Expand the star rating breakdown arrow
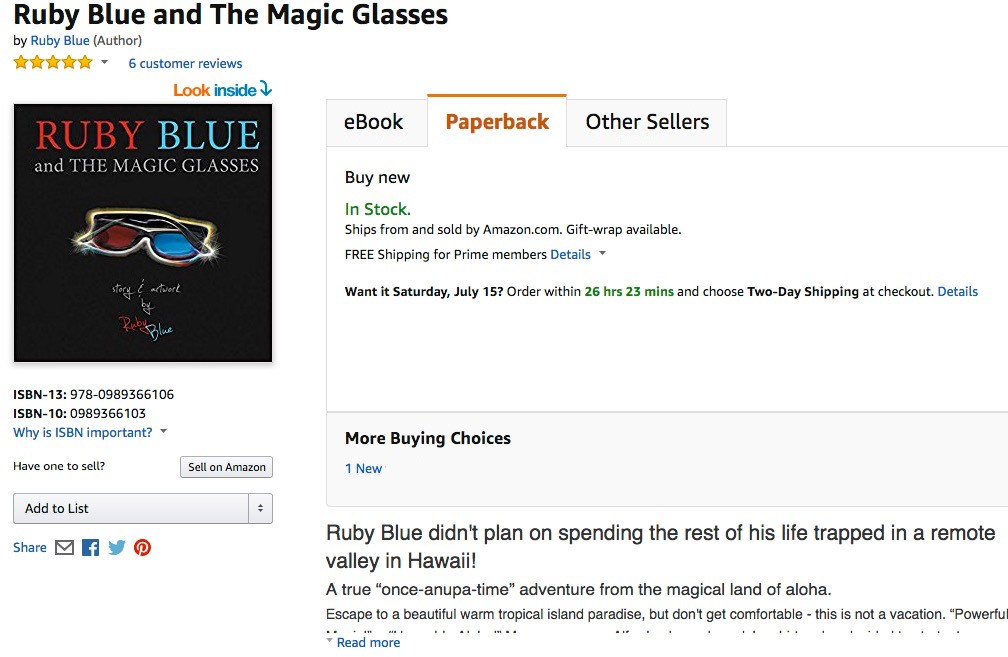1008x657 pixels. pyautogui.click(x=104, y=62)
